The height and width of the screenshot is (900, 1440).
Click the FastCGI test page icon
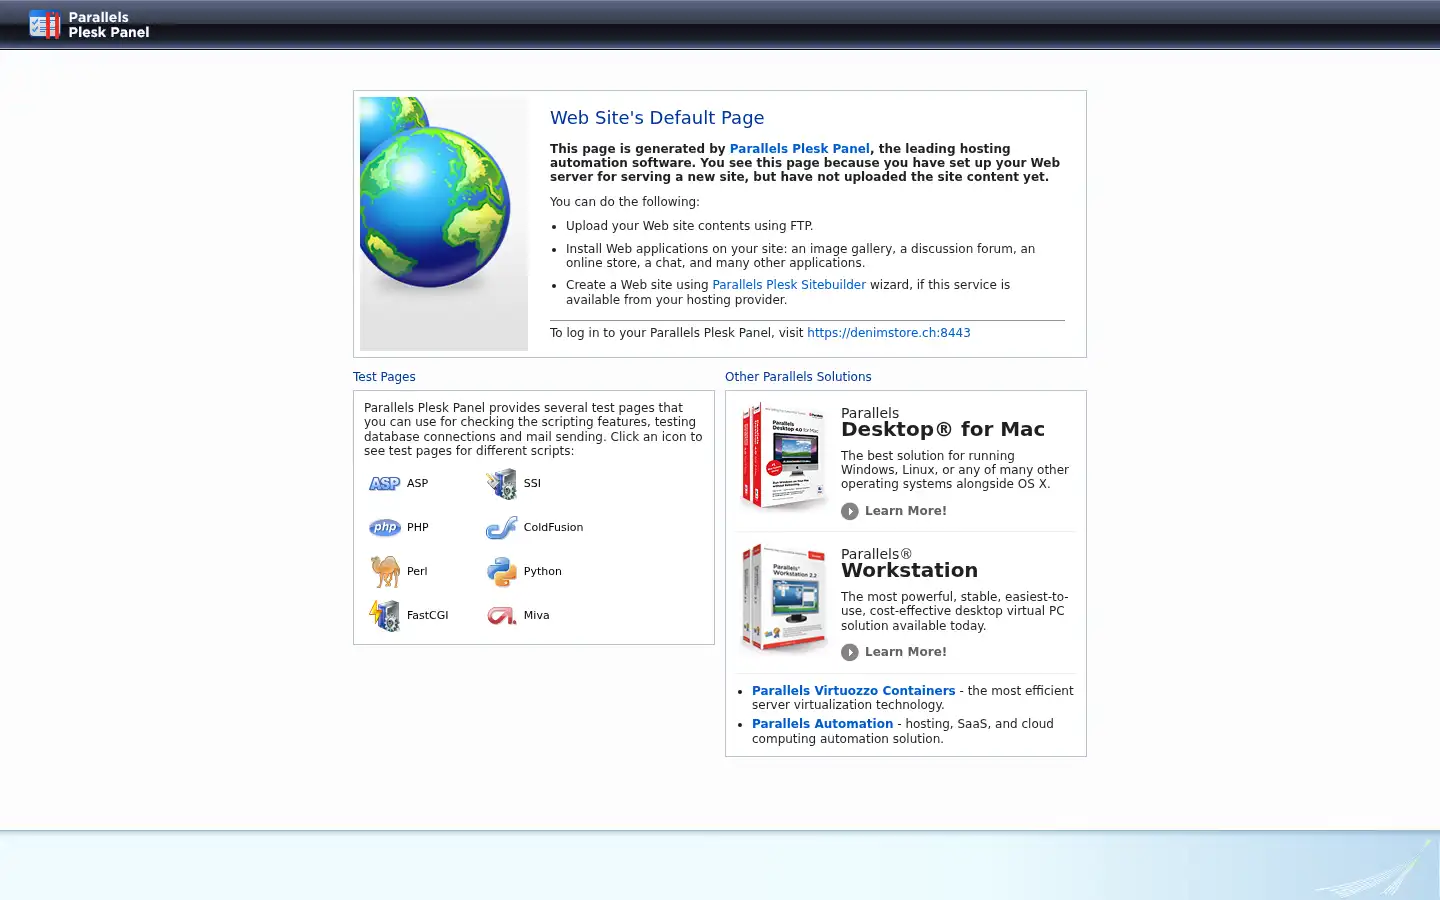[385, 616]
